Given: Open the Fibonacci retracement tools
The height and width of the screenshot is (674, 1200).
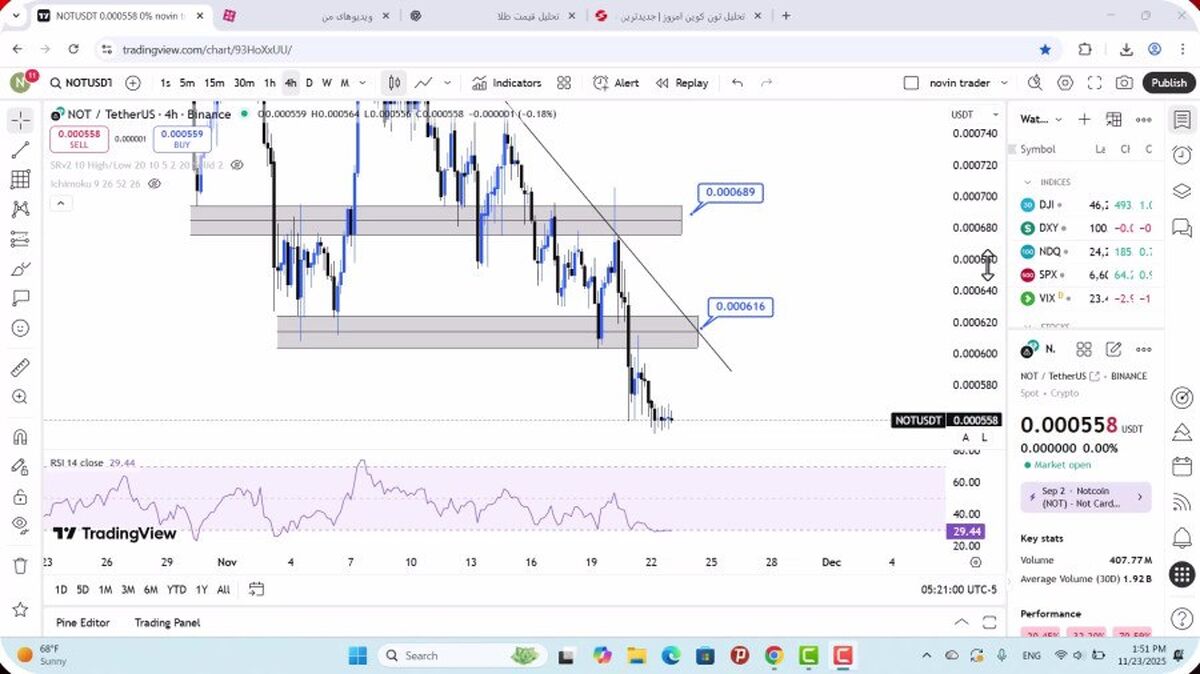Looking at the screenshot, I should click(20, 179).
